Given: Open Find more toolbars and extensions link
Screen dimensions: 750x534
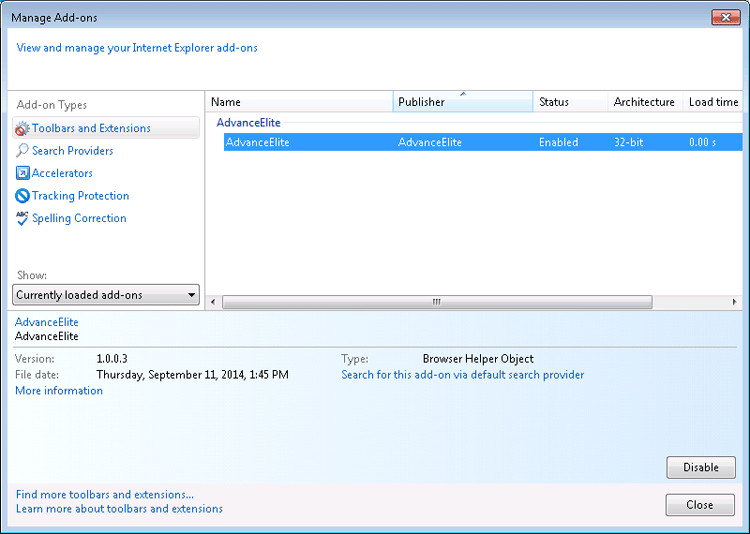Looking at the screenshot, I should point(105,494).
